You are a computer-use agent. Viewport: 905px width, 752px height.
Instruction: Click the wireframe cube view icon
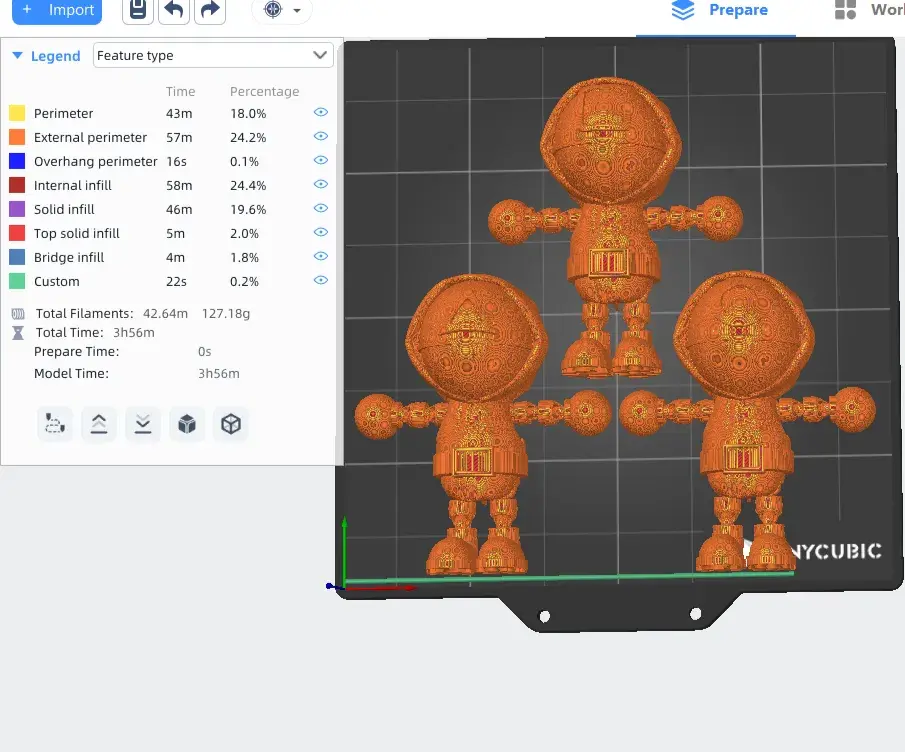pos(231,424)
